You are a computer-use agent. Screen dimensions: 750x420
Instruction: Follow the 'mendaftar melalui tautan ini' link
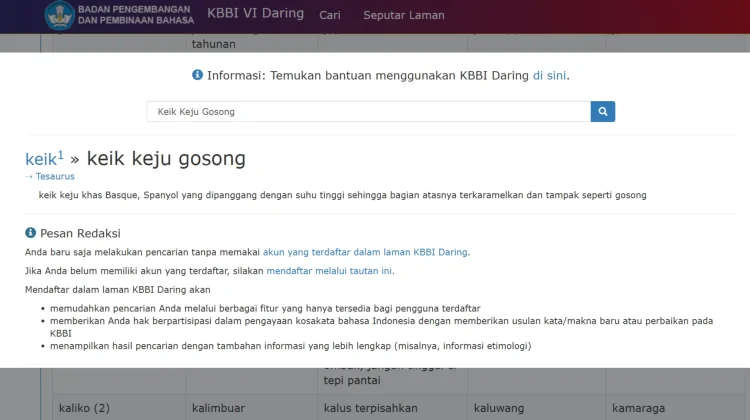click(x=329, y=271)
